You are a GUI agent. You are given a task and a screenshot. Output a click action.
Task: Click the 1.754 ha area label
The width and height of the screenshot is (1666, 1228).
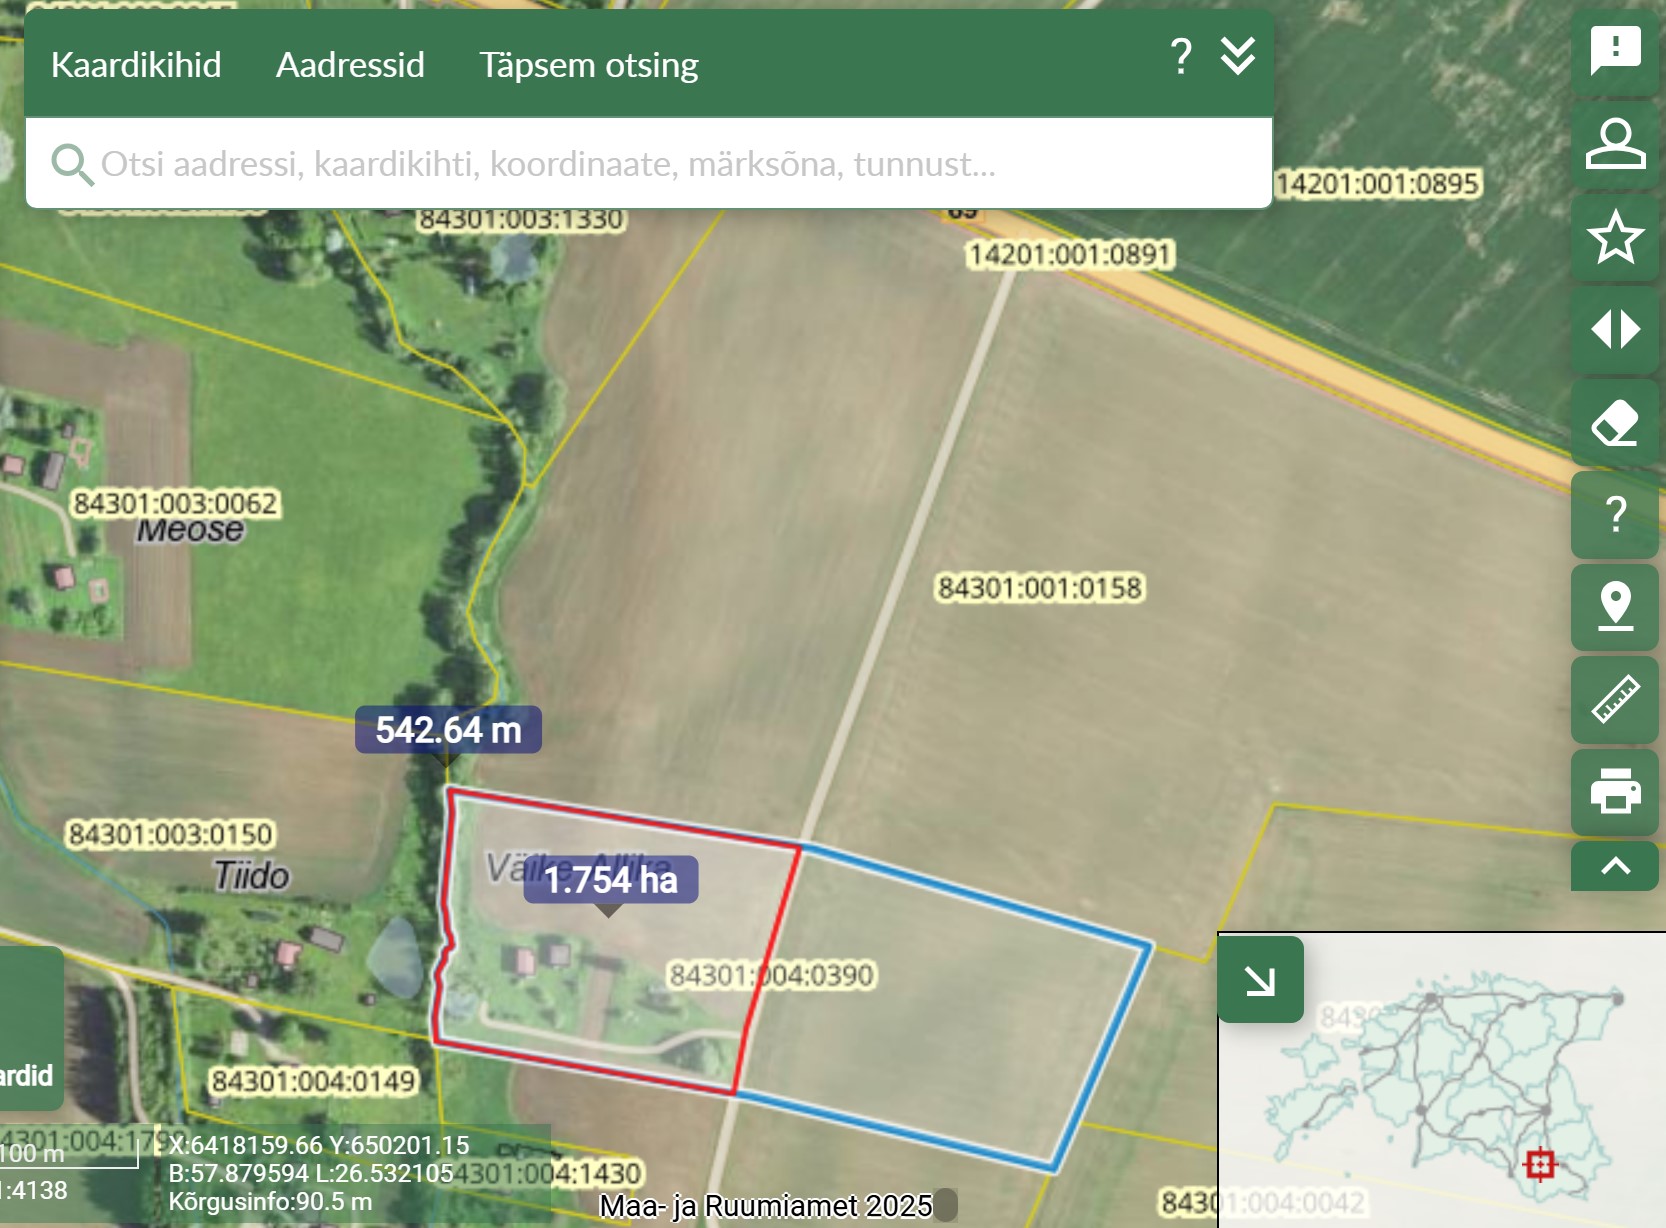610,880
